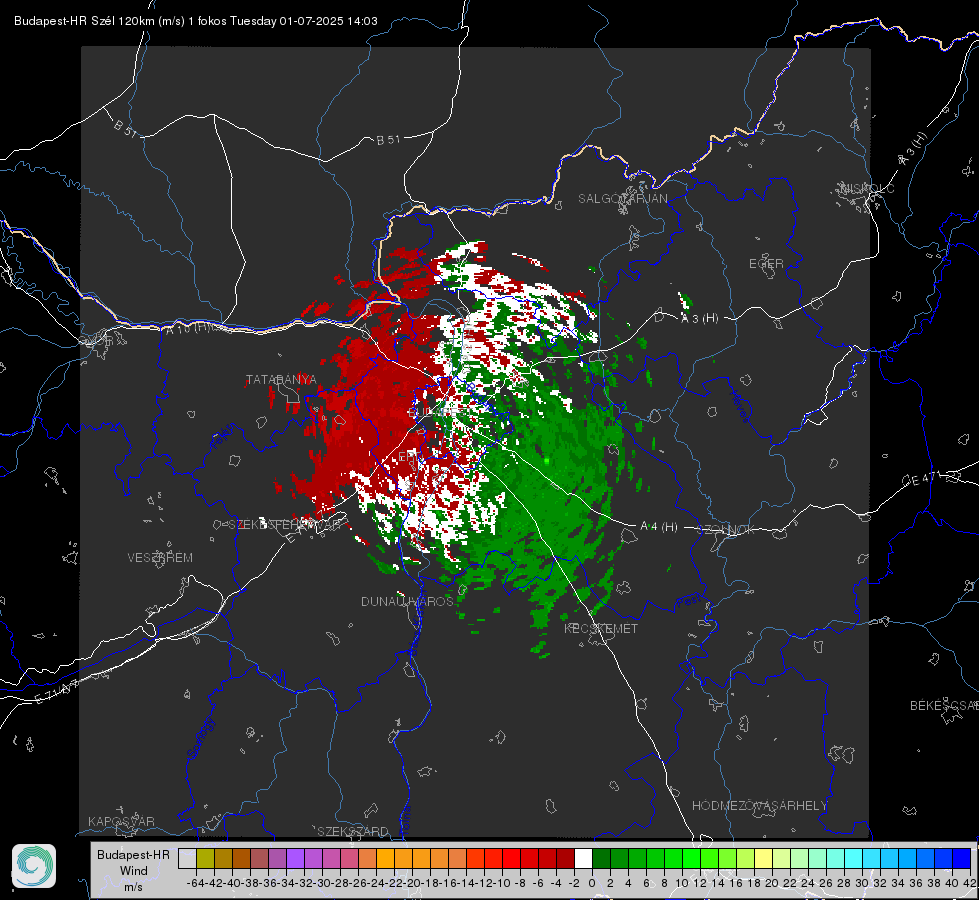979x900 pixels.
Task: Click the radar title text with date 01-07-2025 14:03
Action: pyautogui.click(x=195, y=21)
